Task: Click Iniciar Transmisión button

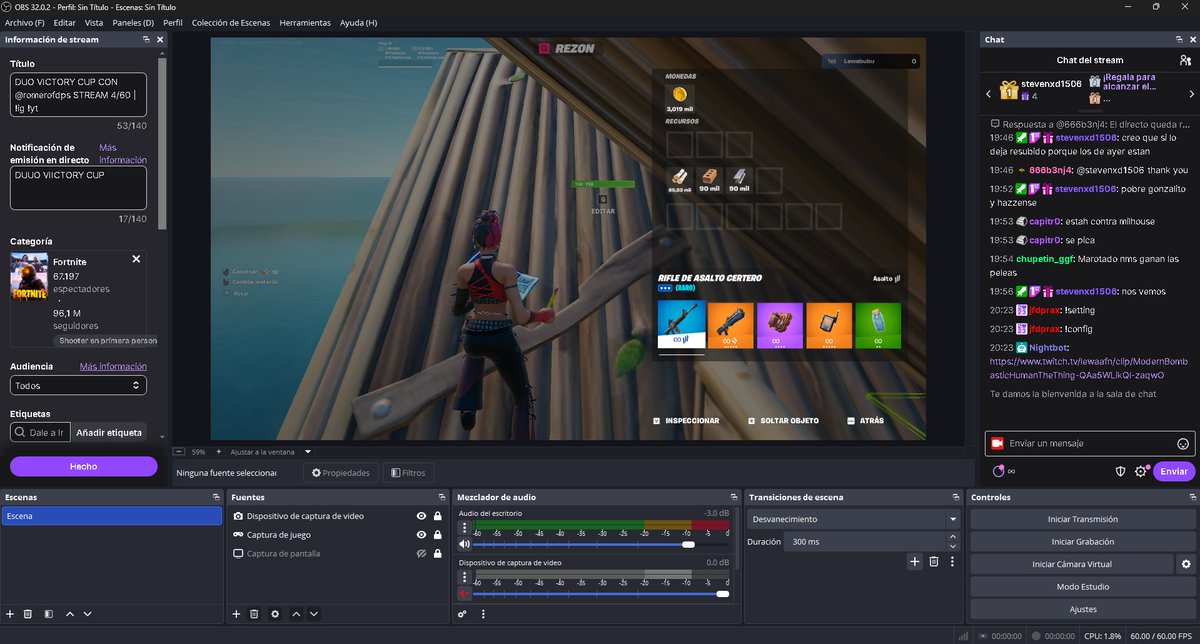Action: [x=1083, y=519]
